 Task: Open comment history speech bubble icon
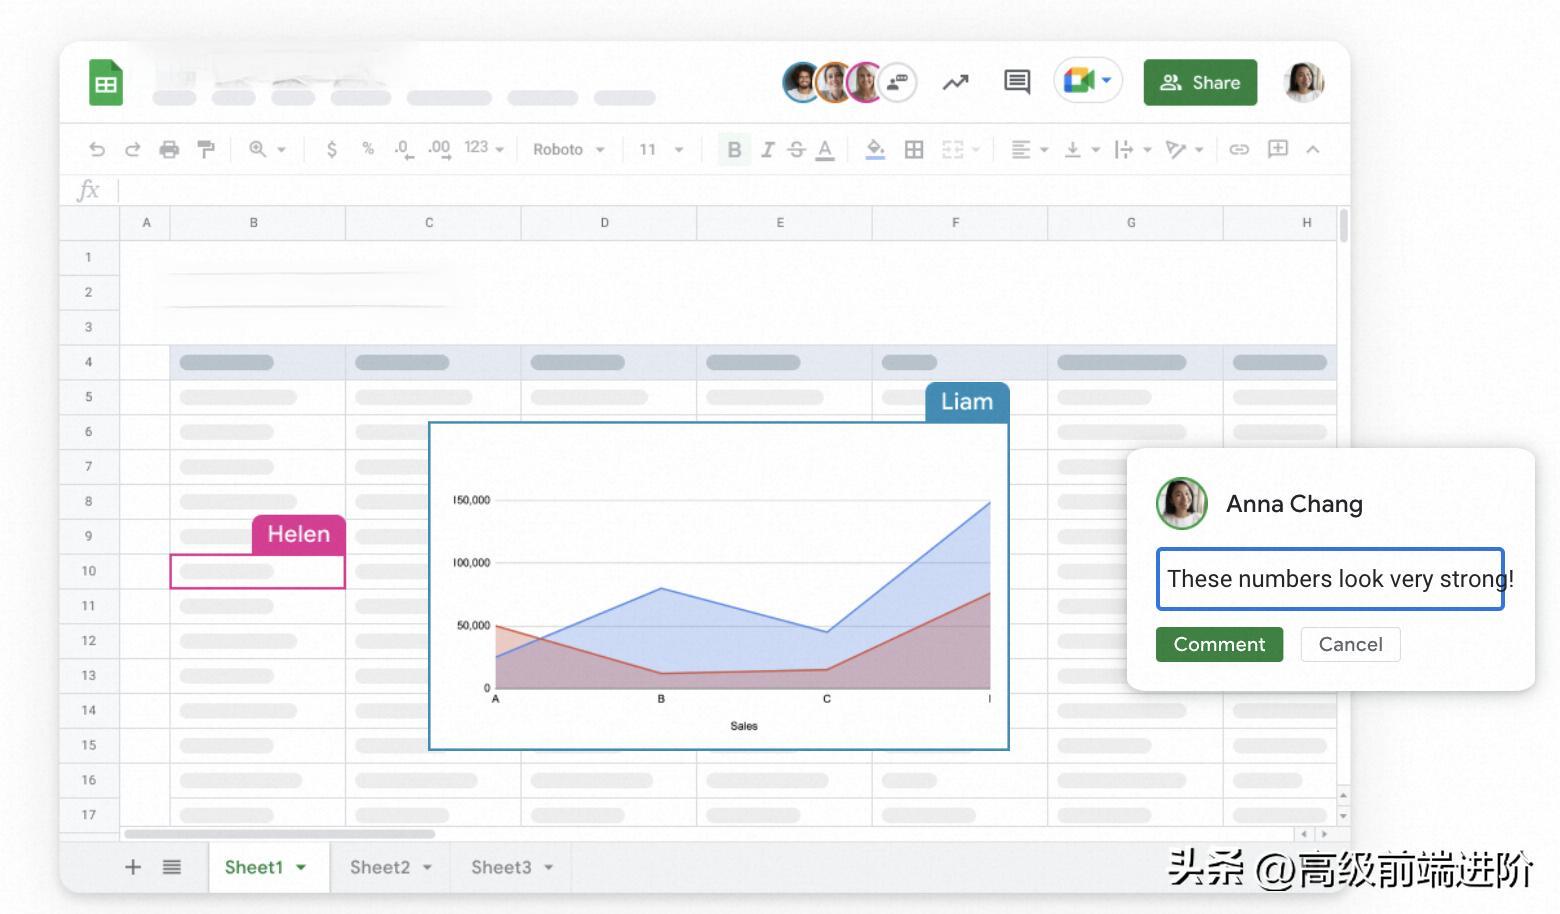click(1016, 82)
